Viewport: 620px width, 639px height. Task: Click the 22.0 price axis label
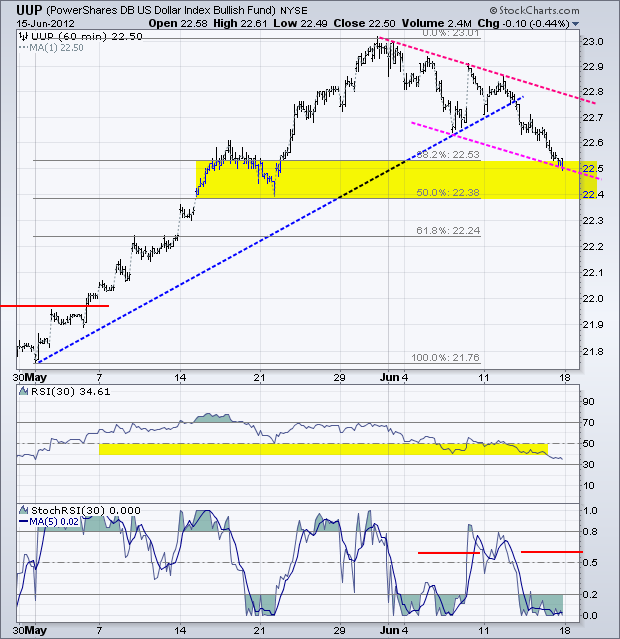point(593,299)
